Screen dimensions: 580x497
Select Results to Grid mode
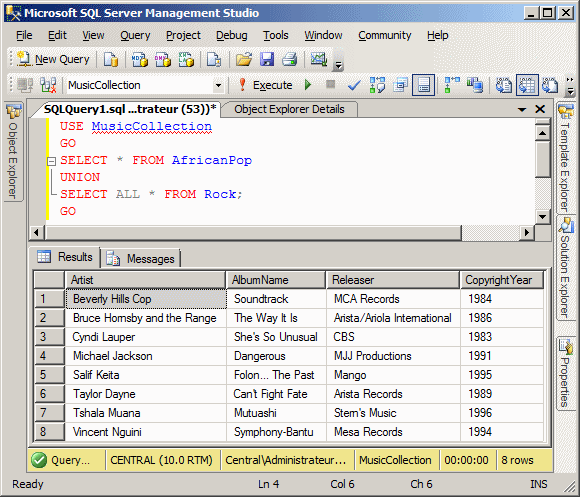click(x=527, y=85)
